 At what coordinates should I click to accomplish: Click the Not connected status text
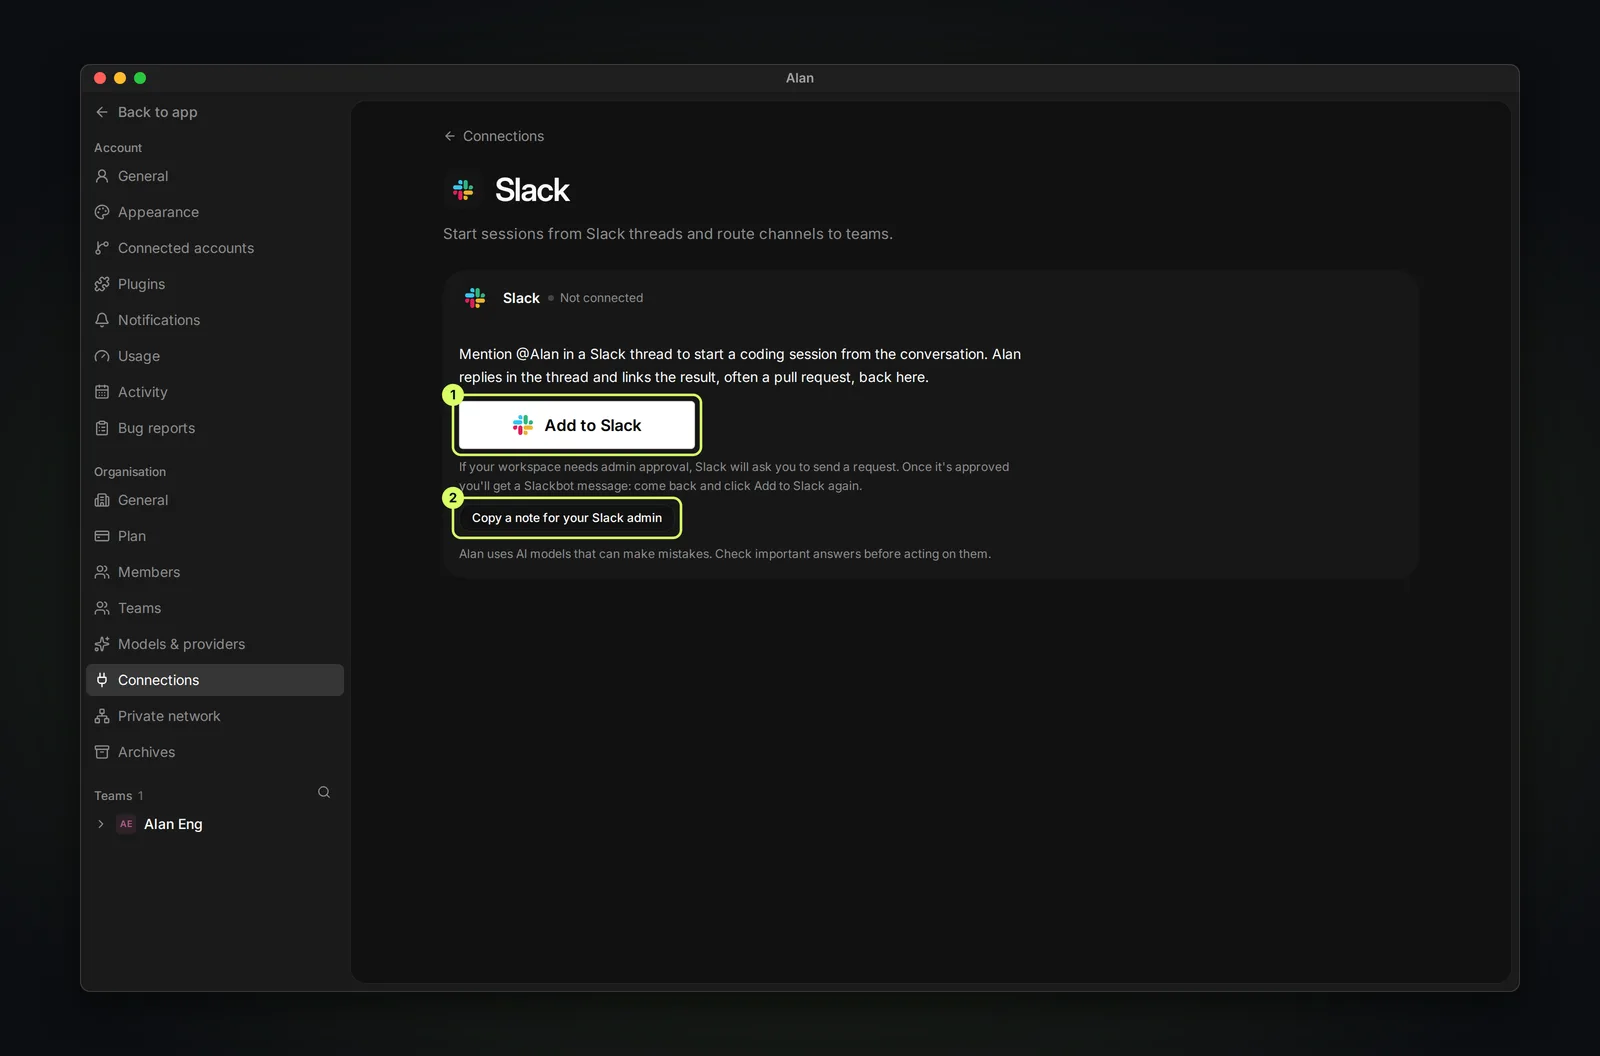tap(601, 298)
